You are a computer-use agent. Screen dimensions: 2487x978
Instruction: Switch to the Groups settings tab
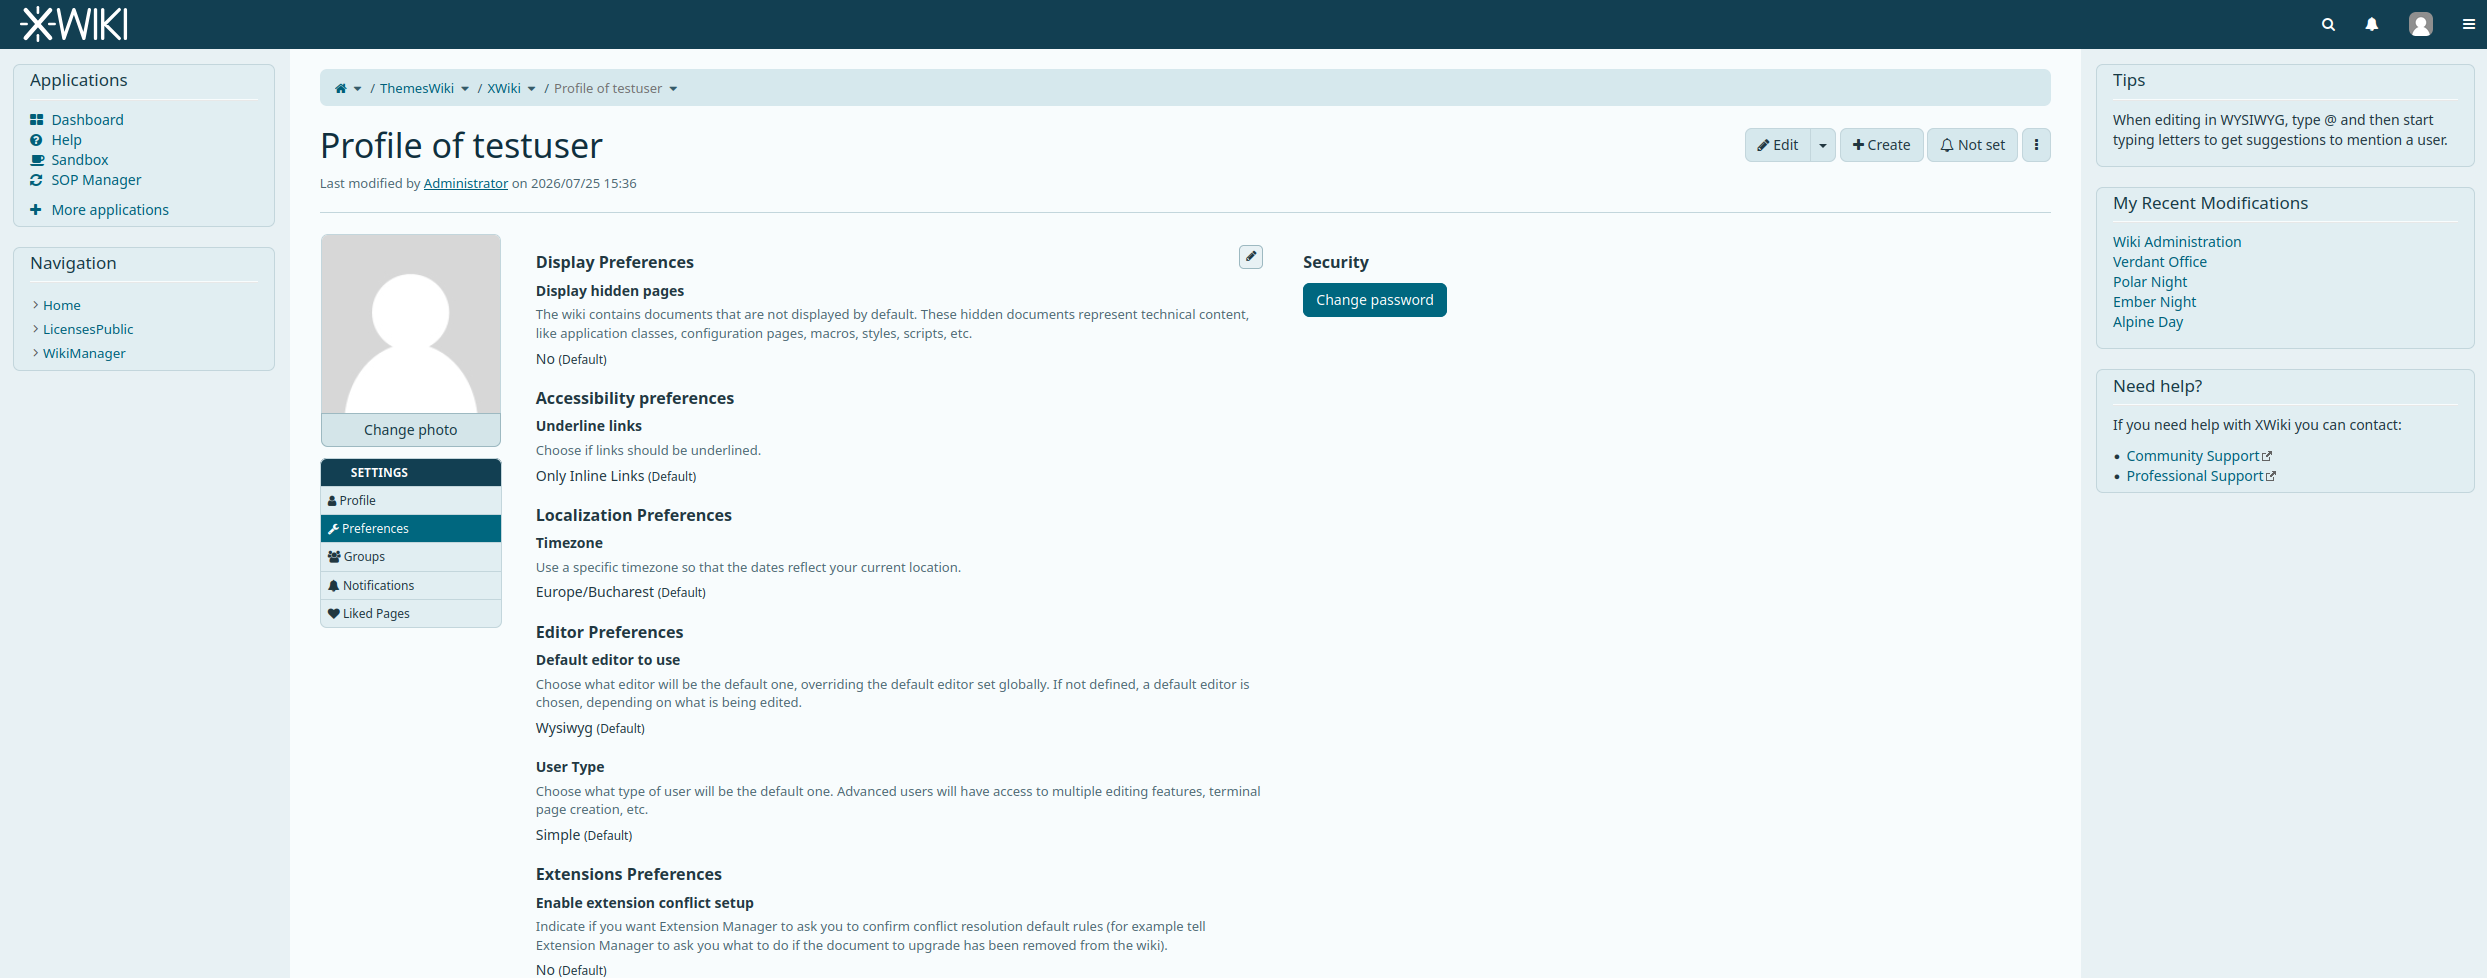click(411, 557)
